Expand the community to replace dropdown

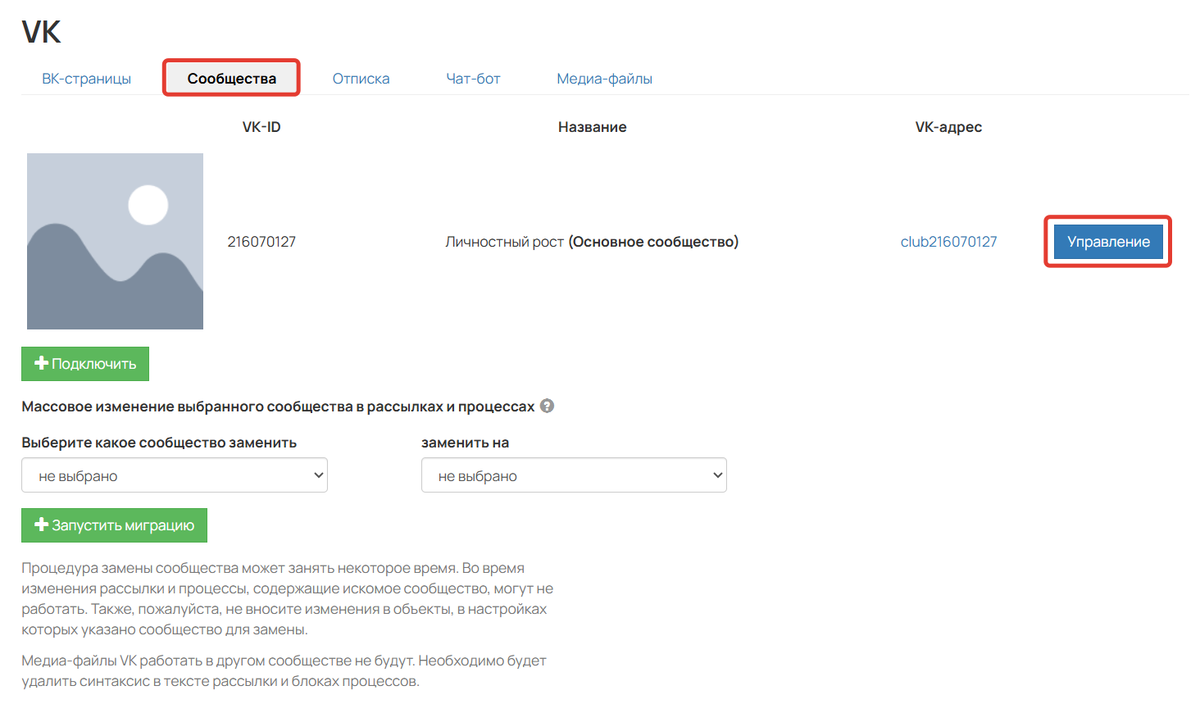pos(174,476)
